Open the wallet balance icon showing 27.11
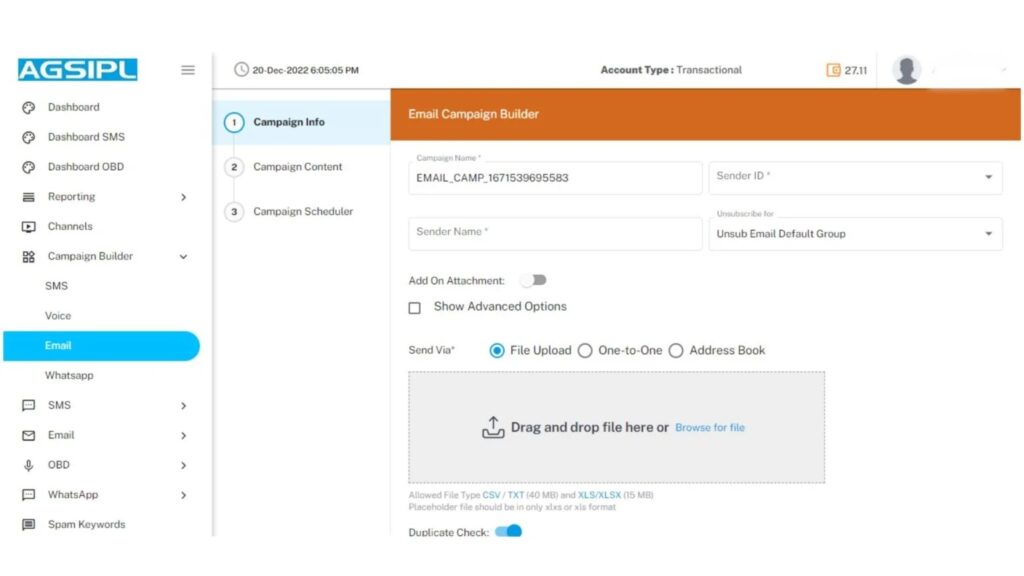 click(x=833, y=70)
